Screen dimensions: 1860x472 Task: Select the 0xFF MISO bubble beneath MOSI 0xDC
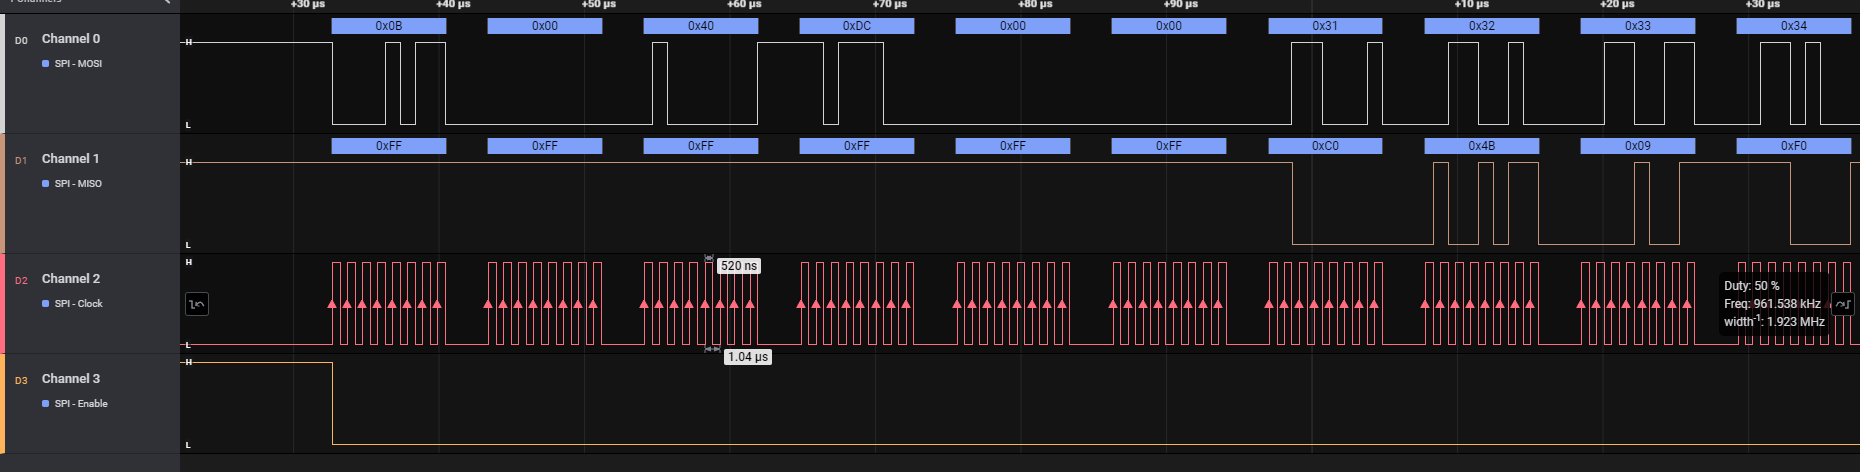(857, 146)
